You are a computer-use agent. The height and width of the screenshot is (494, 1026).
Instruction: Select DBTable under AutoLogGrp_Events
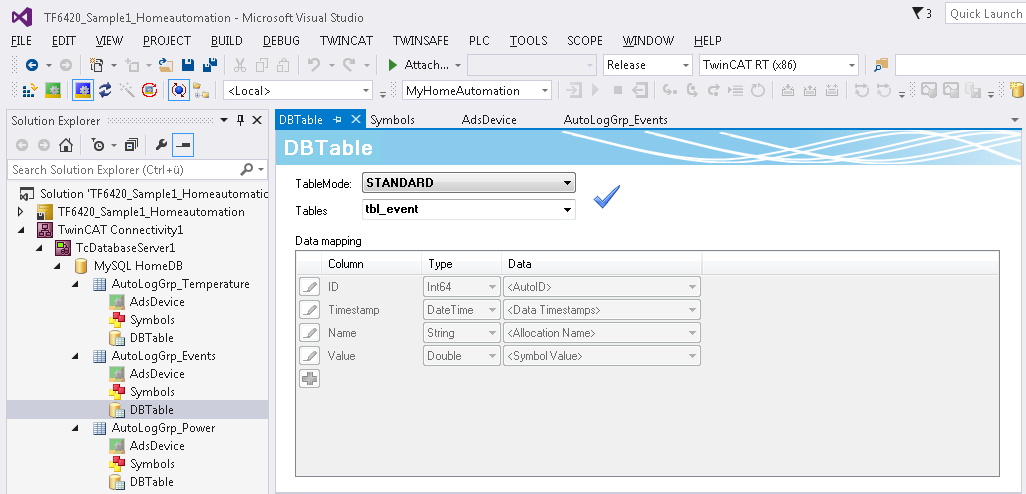[152, 410]
